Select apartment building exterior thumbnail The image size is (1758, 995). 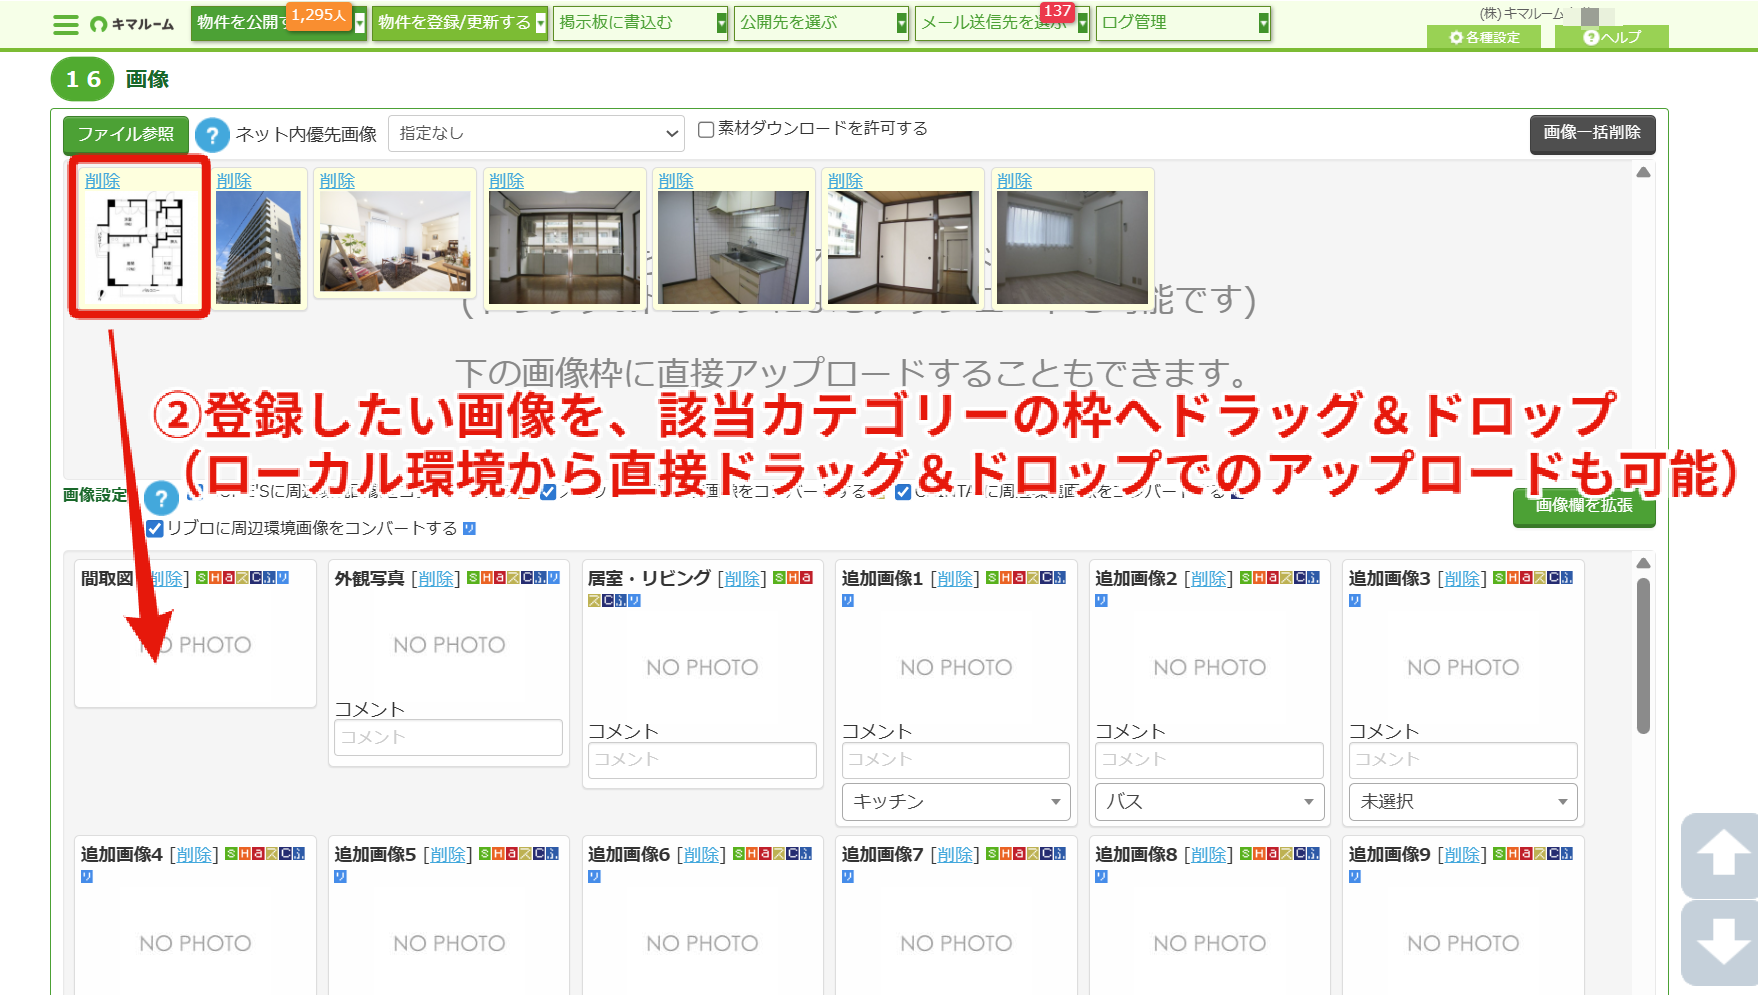tap(258, 247)
